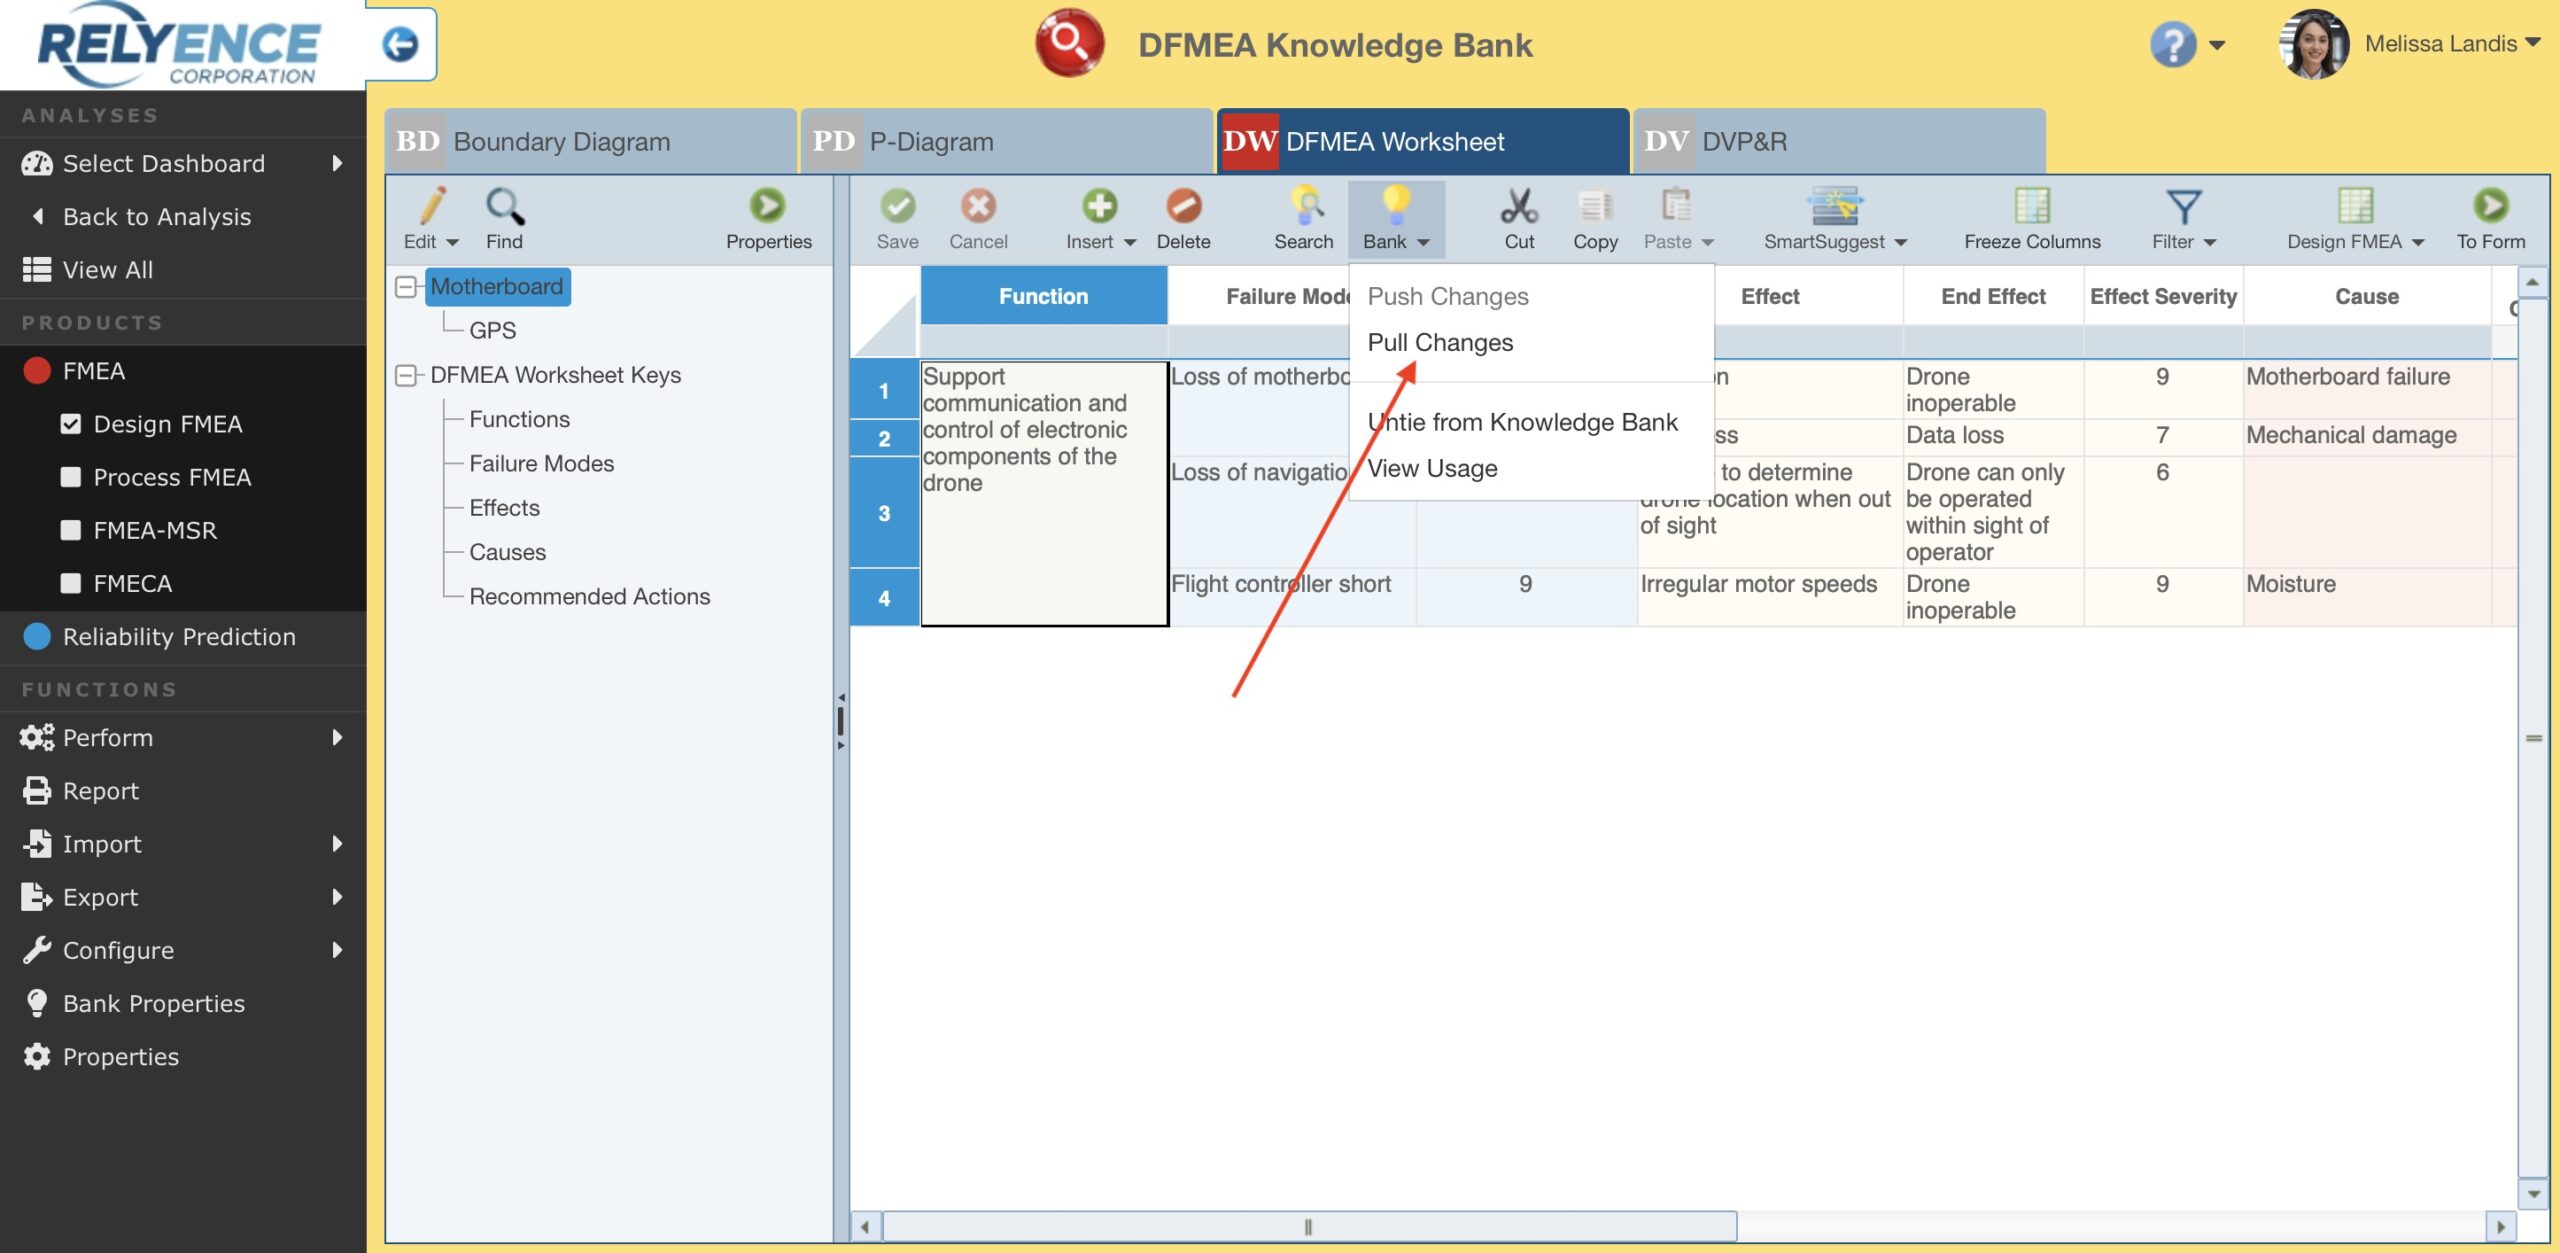Select worksheet row number 3
The height and width of the screenshot is (1253, 2560).
coord(884,513)
